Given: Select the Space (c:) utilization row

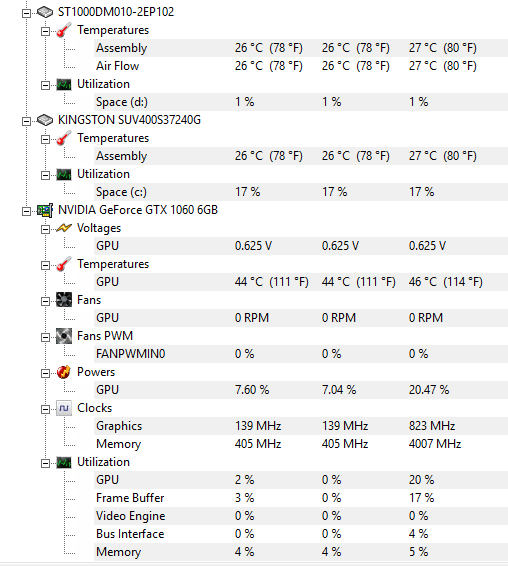Looking at the screenshot, I should [301, 192].
